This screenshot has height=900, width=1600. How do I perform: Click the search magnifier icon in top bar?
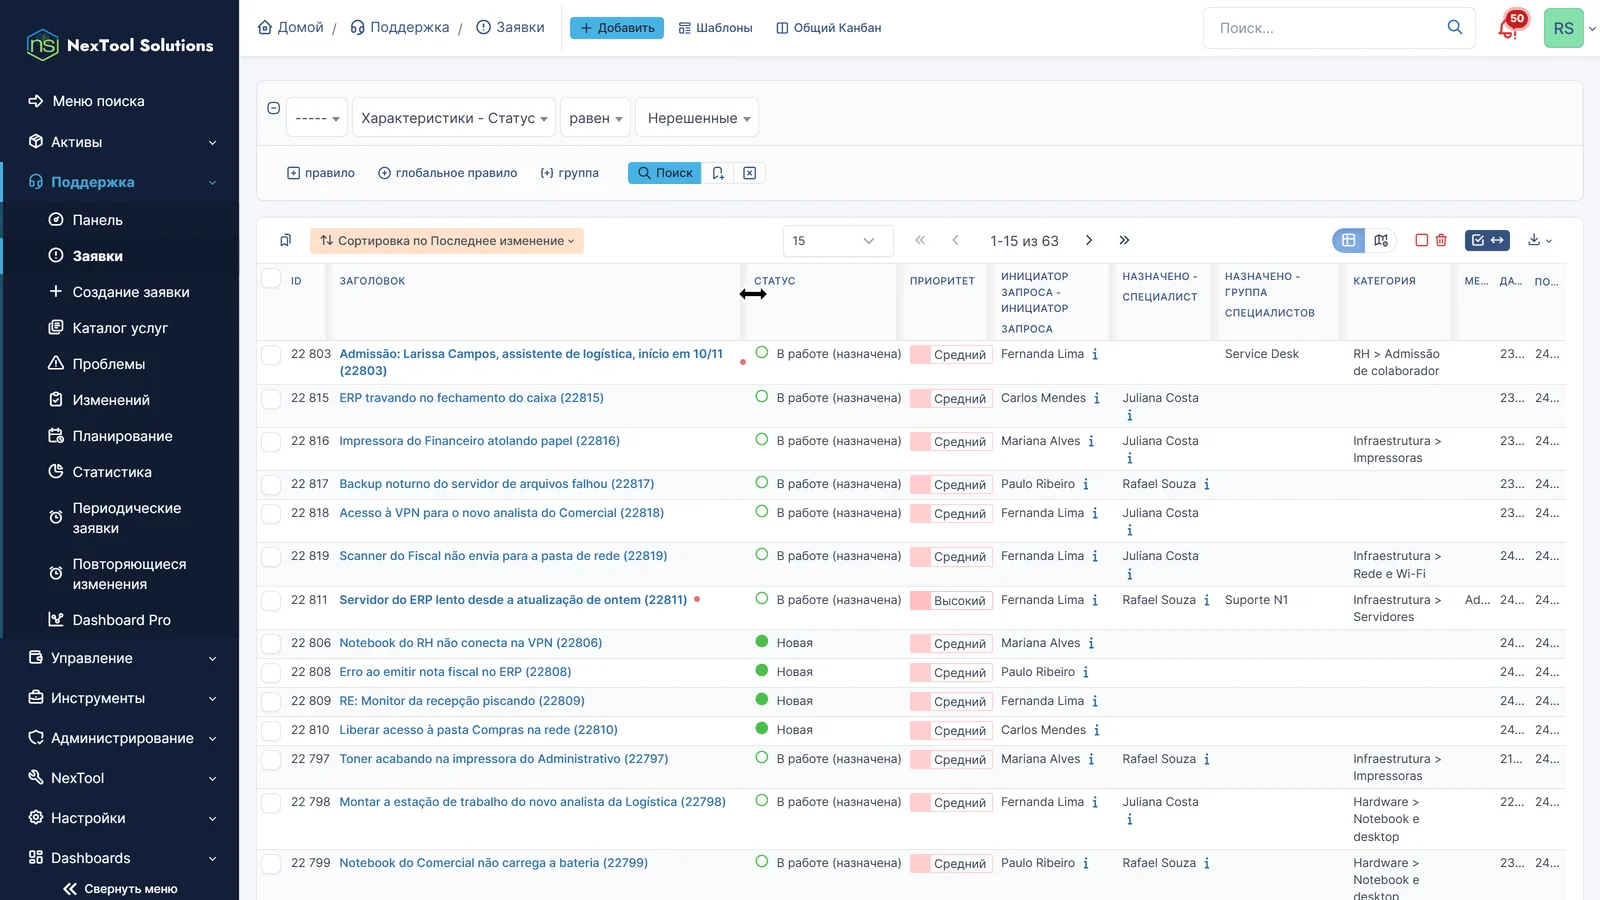(1454, 28)
